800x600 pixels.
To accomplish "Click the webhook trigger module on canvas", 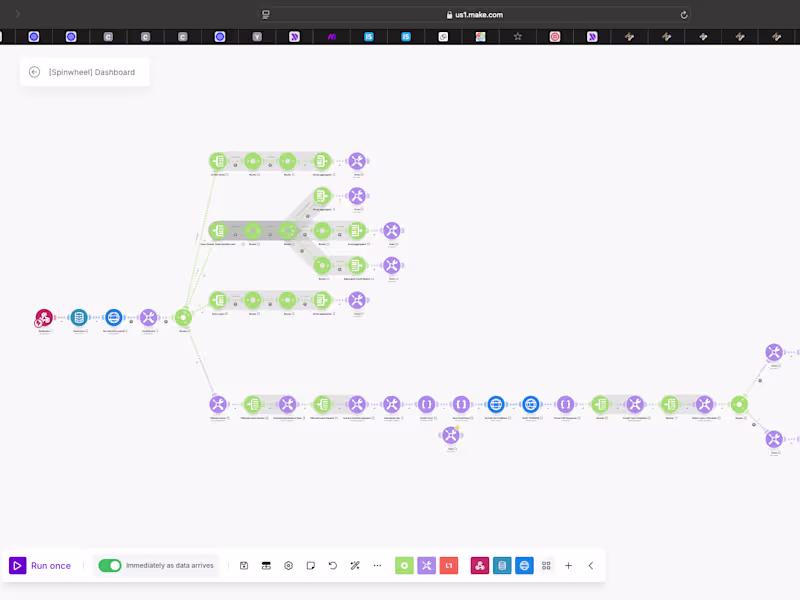I will pyautogui.click(x=44, y=318).
